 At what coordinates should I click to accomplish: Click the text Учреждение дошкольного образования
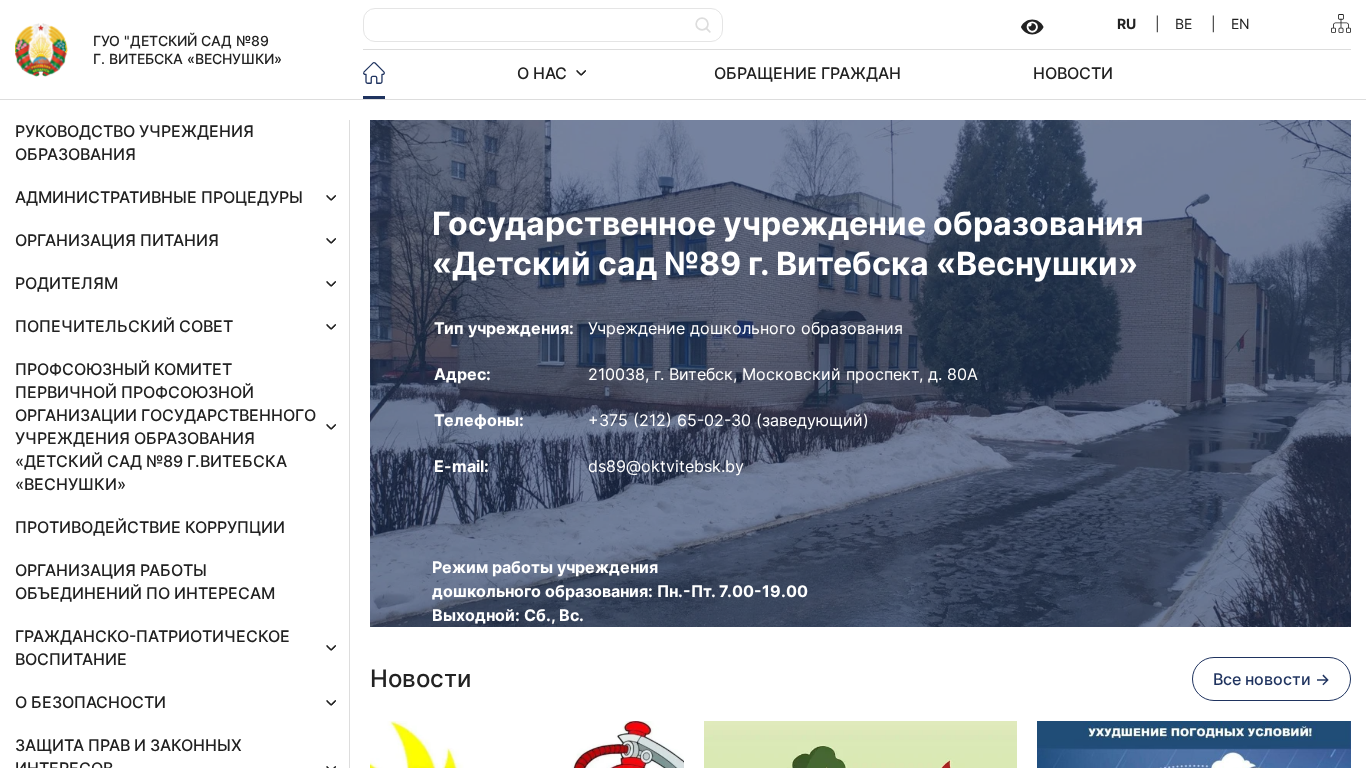coord(745,328)
